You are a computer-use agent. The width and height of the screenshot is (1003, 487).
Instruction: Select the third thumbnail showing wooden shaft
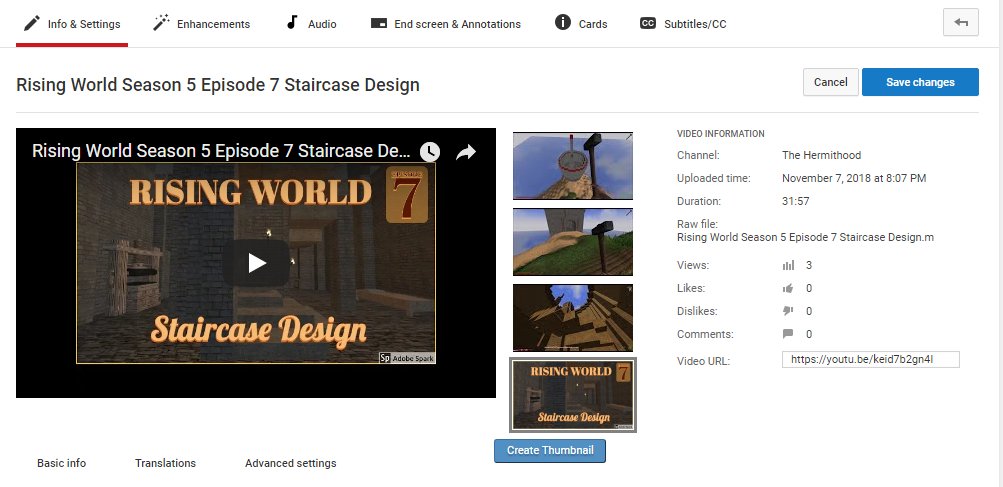pyautogui.click(x=573, y=318)
